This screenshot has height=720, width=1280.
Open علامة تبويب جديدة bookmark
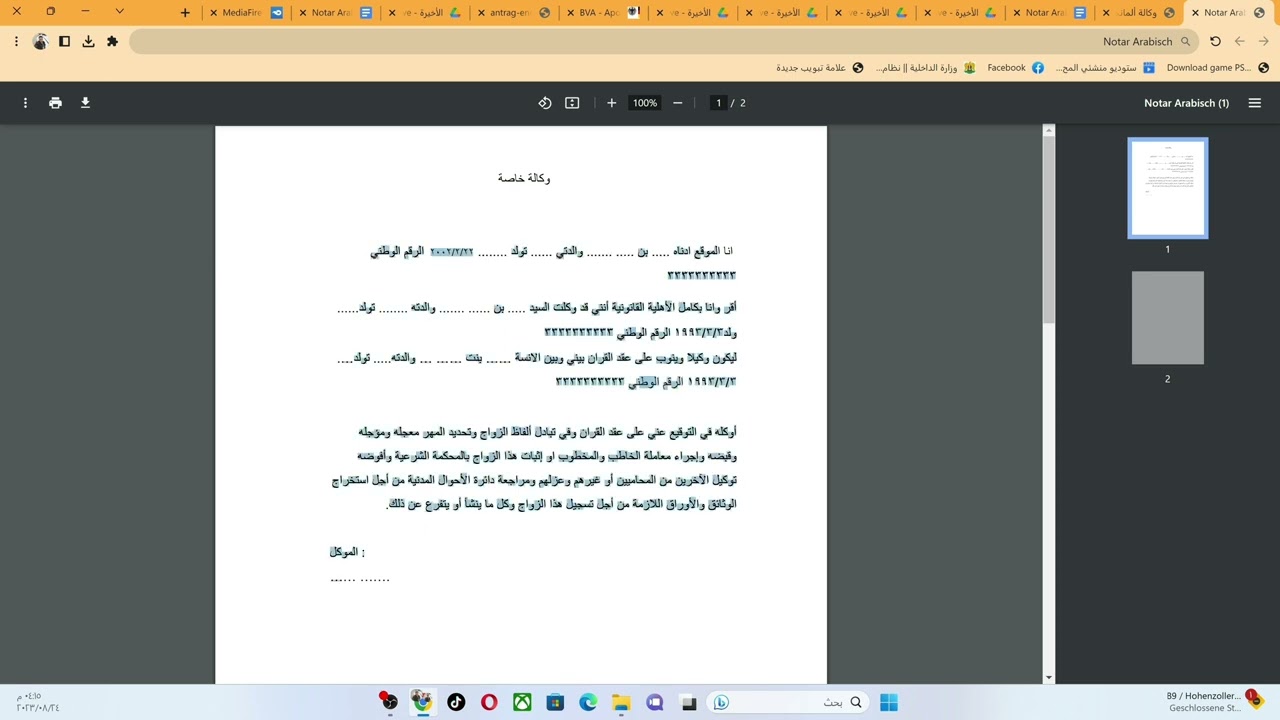click(820, 68)
